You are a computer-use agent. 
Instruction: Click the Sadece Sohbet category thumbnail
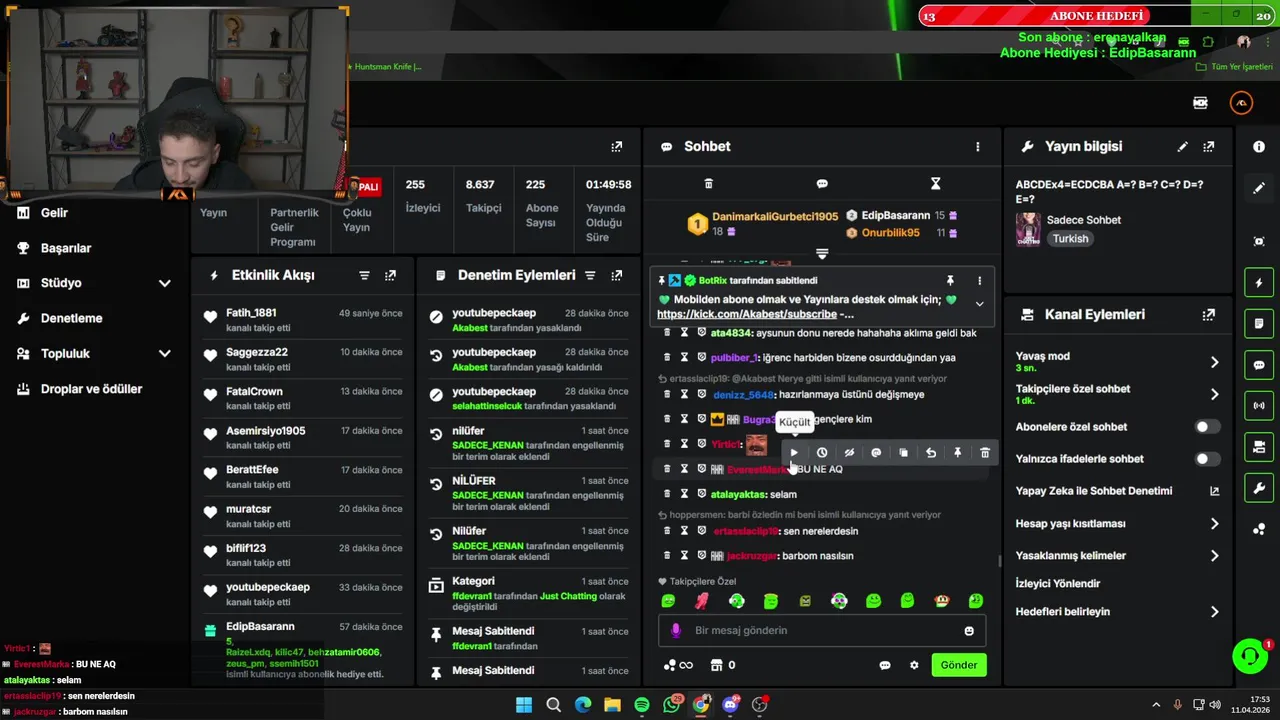coord(1028,229)
